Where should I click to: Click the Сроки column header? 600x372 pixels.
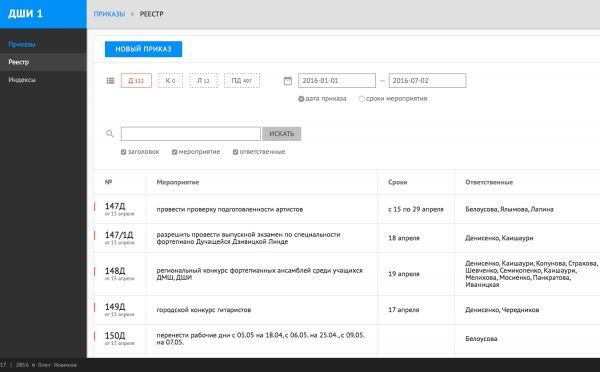click(398, 182)
